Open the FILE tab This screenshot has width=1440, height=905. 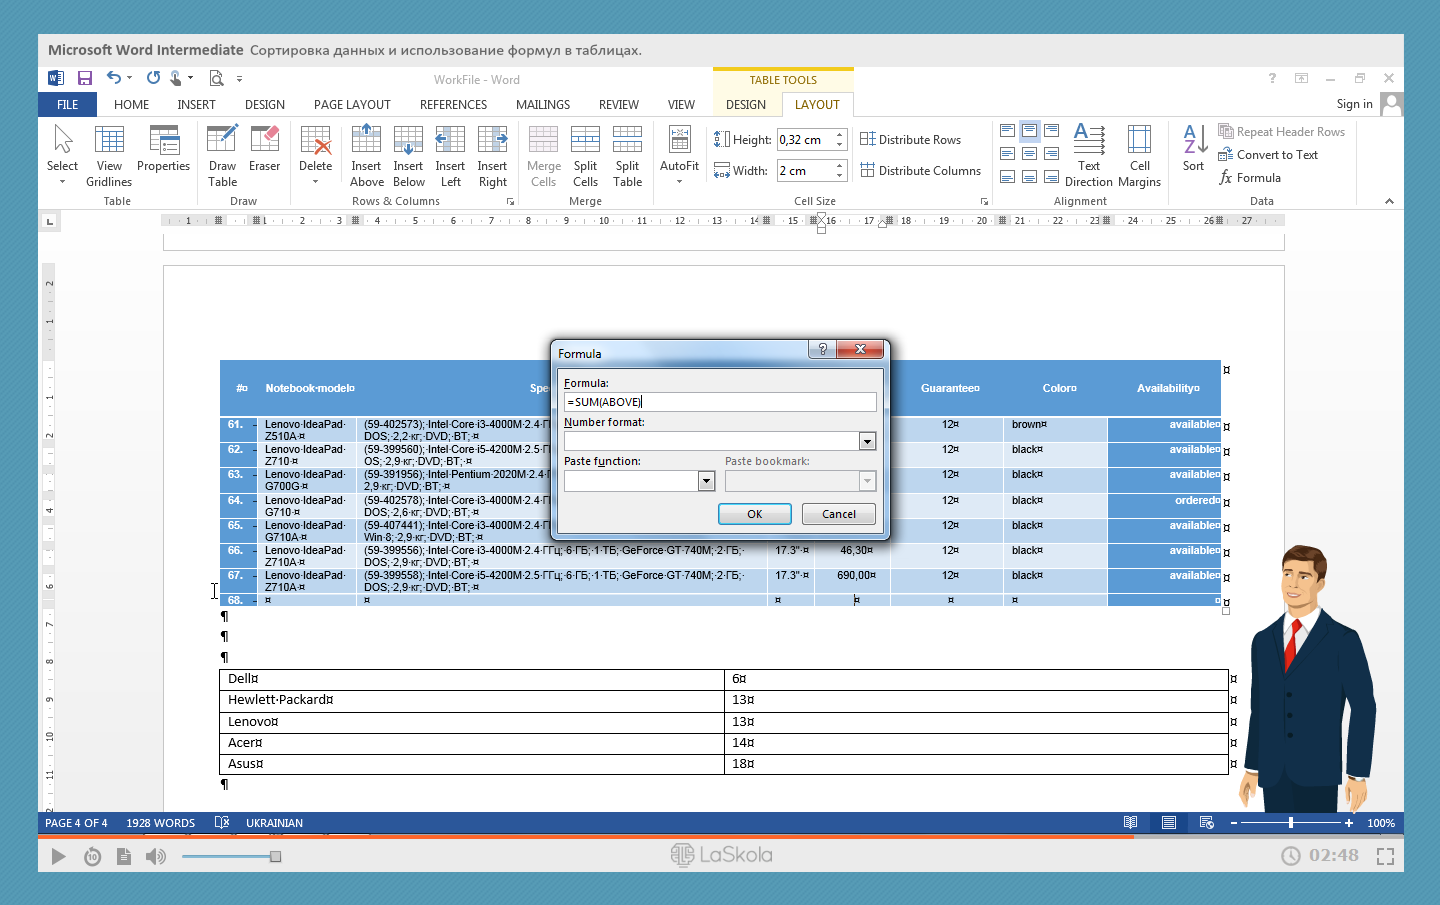[67, 105]
